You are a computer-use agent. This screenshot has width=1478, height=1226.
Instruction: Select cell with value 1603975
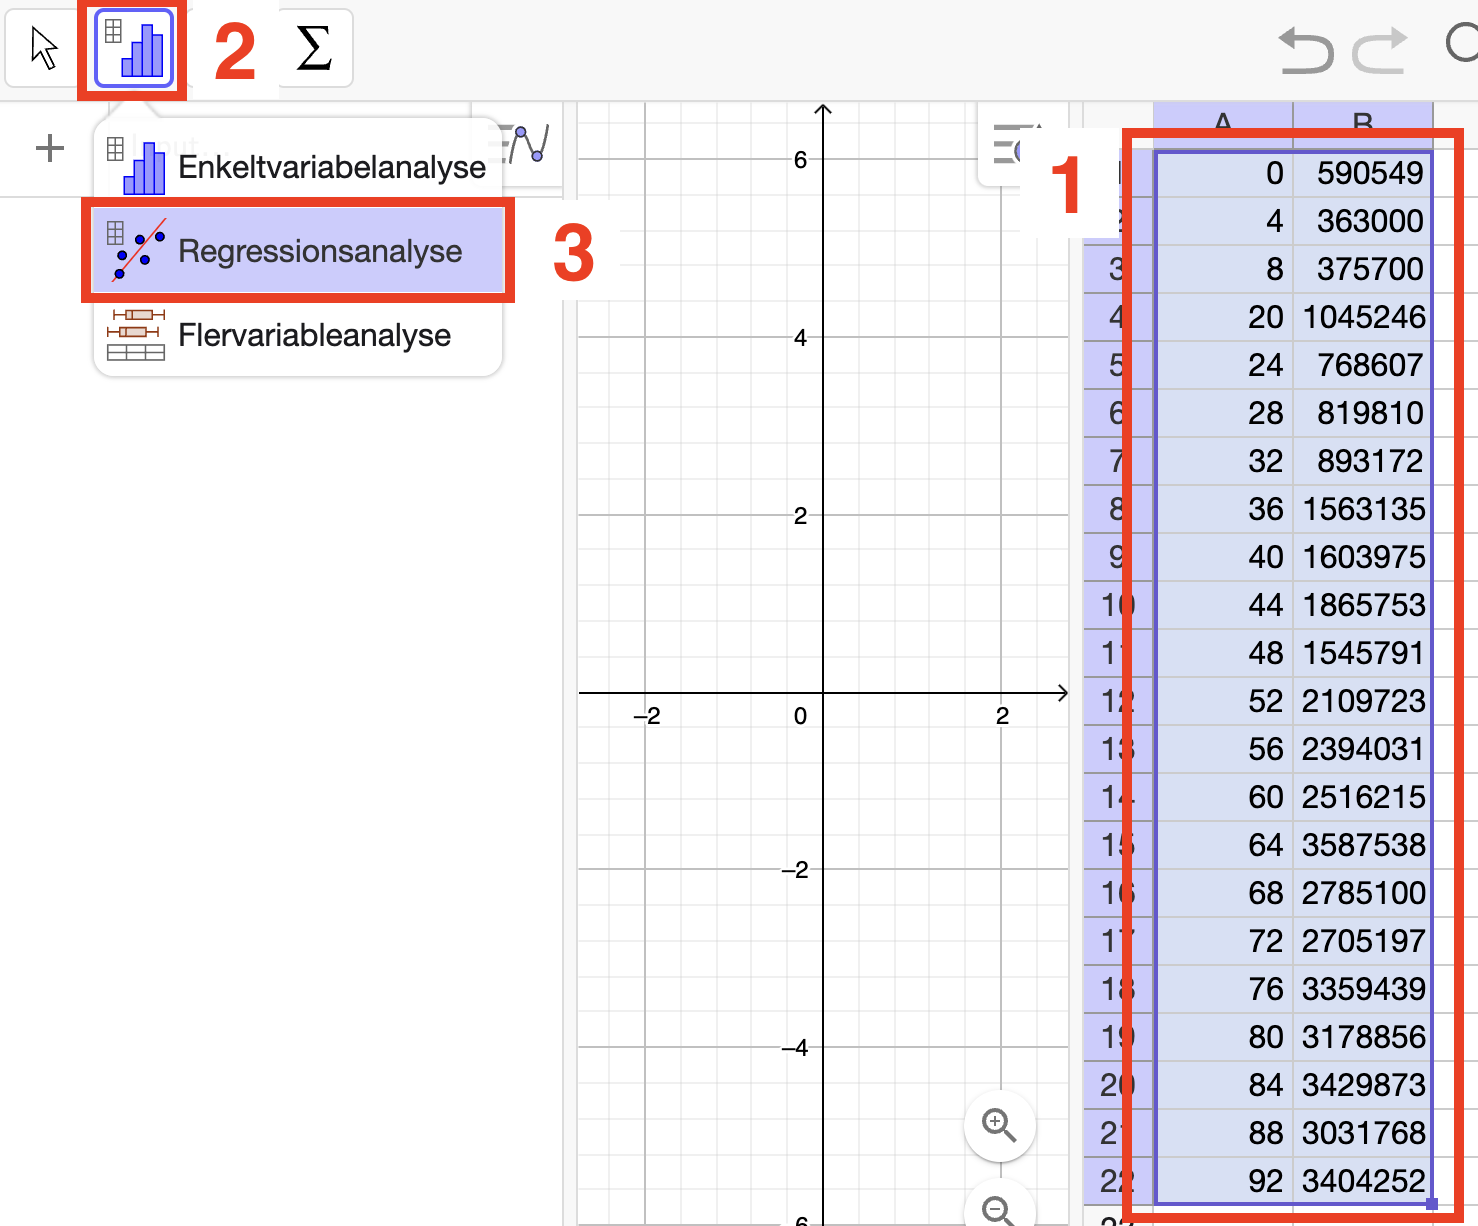1362,557
